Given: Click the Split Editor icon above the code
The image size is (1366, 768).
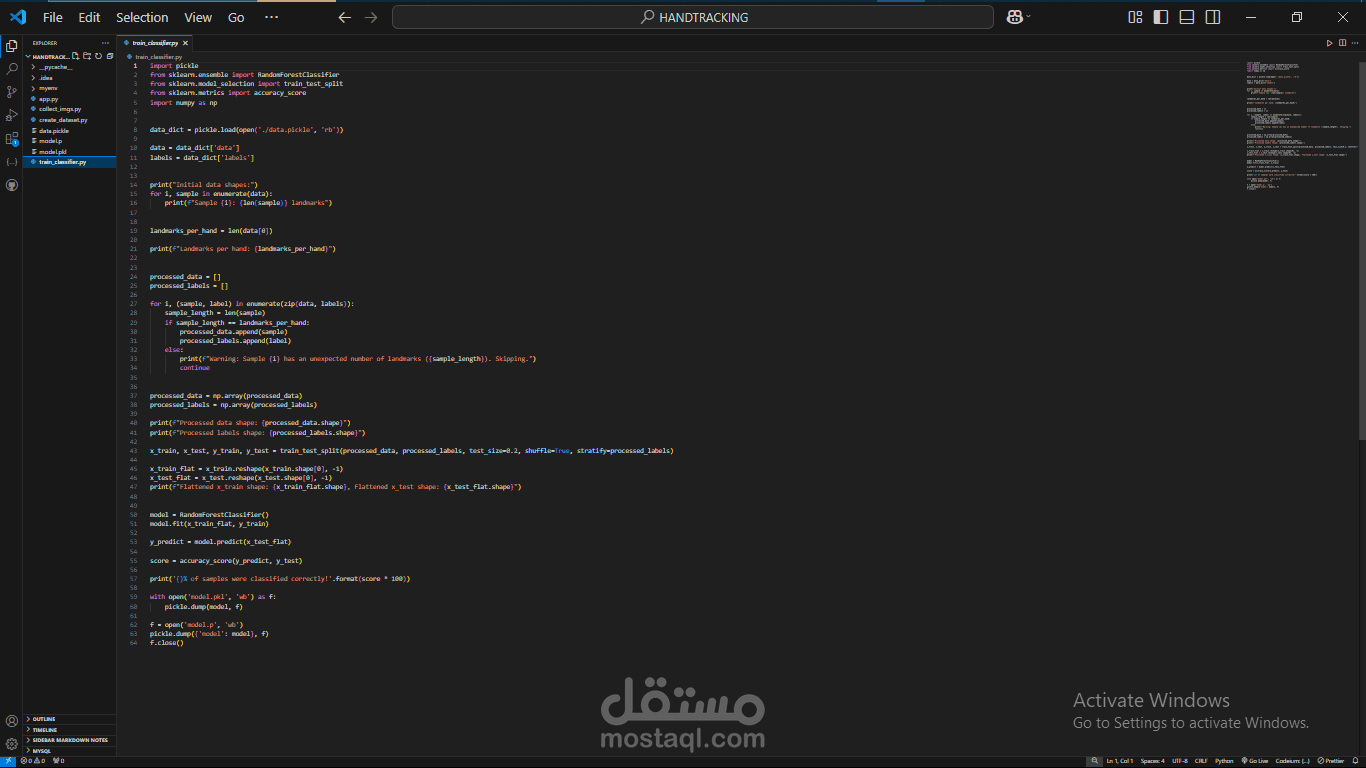Looking at the screenshot, I should 1341,43.
